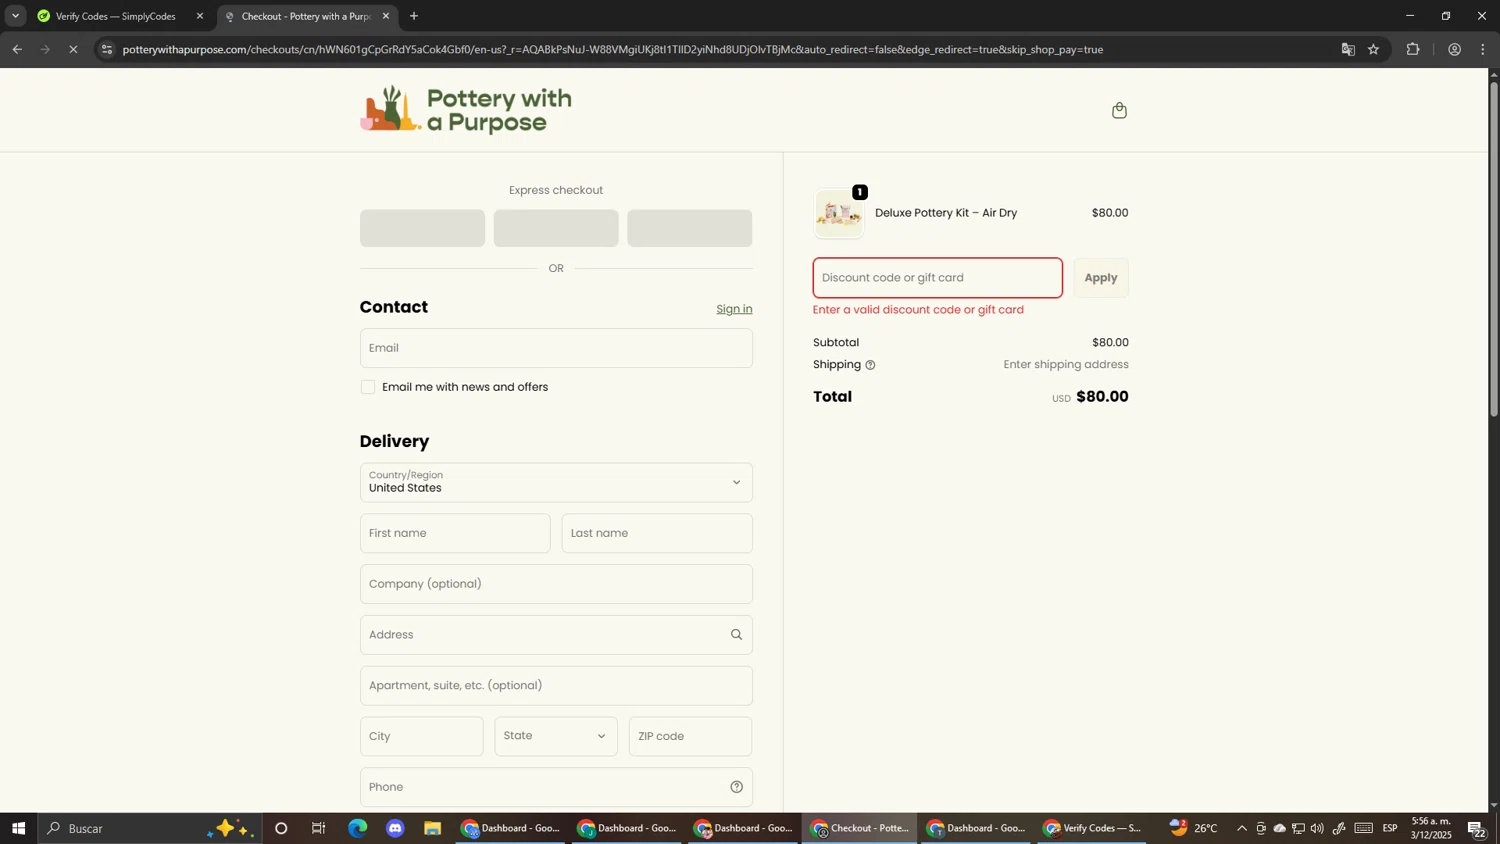Open Chrome profile avatar icon
This screenshot has height=844, width=1500.
click(1454, 49)
